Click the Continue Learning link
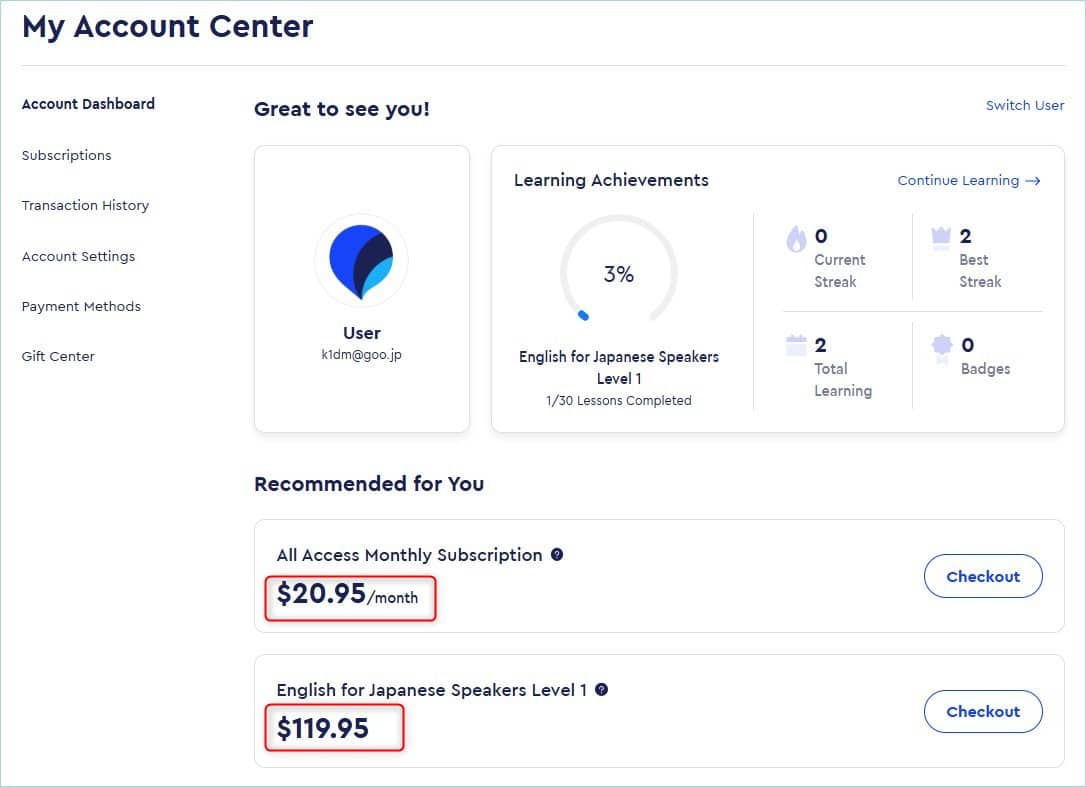This screenshot has width=1086, height=787. (957, 181)
